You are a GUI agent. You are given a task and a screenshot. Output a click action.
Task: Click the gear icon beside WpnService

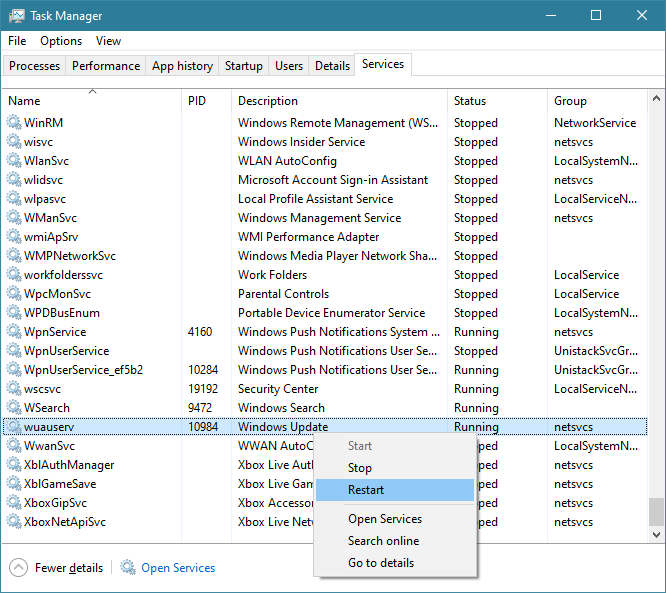14,332
